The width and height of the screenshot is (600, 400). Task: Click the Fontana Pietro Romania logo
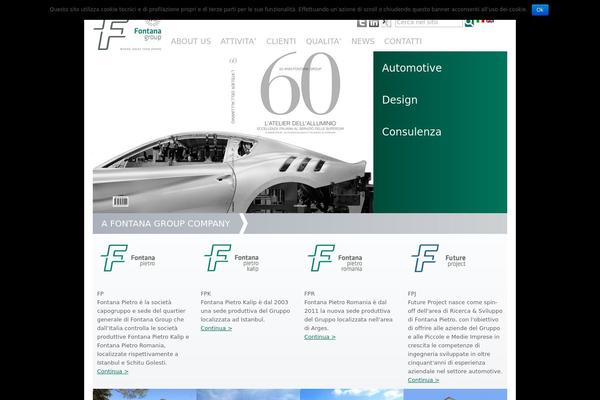(x=335, y=258)
